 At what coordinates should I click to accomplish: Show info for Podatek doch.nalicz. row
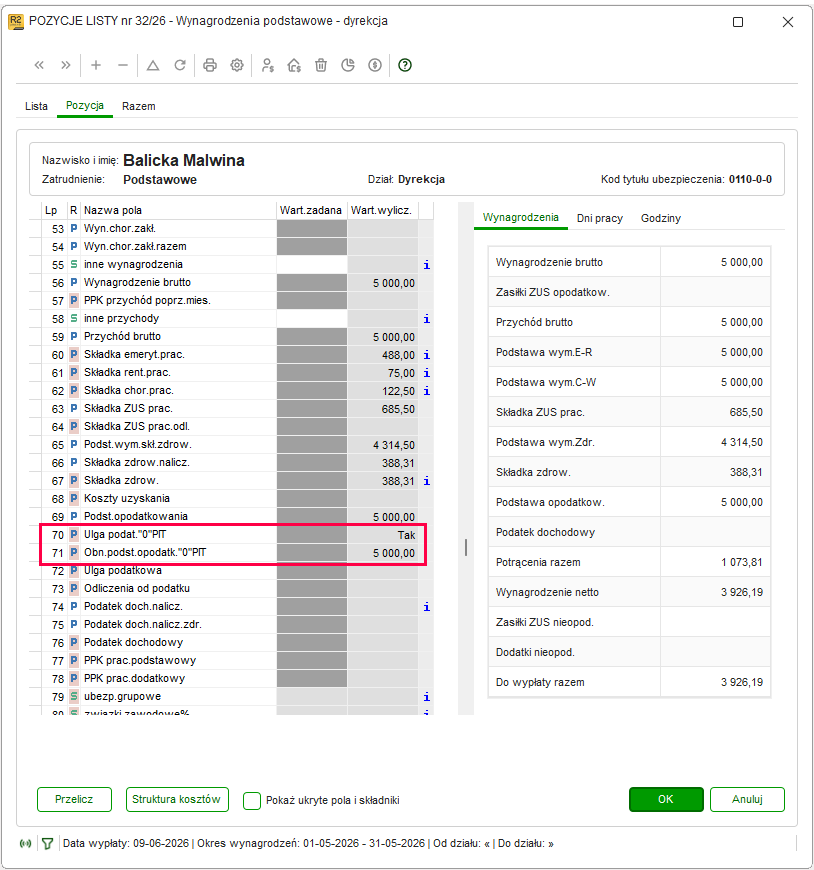click(x=426, y=606)
